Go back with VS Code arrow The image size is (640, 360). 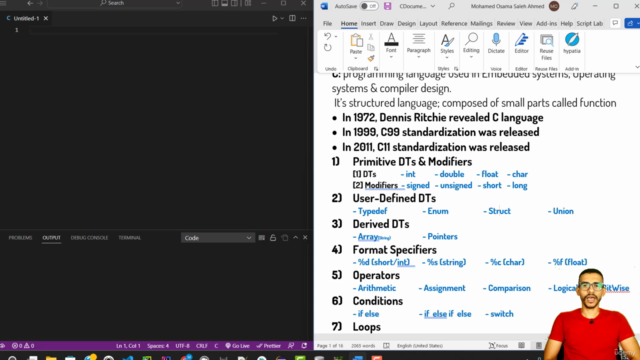click(30, 3)
